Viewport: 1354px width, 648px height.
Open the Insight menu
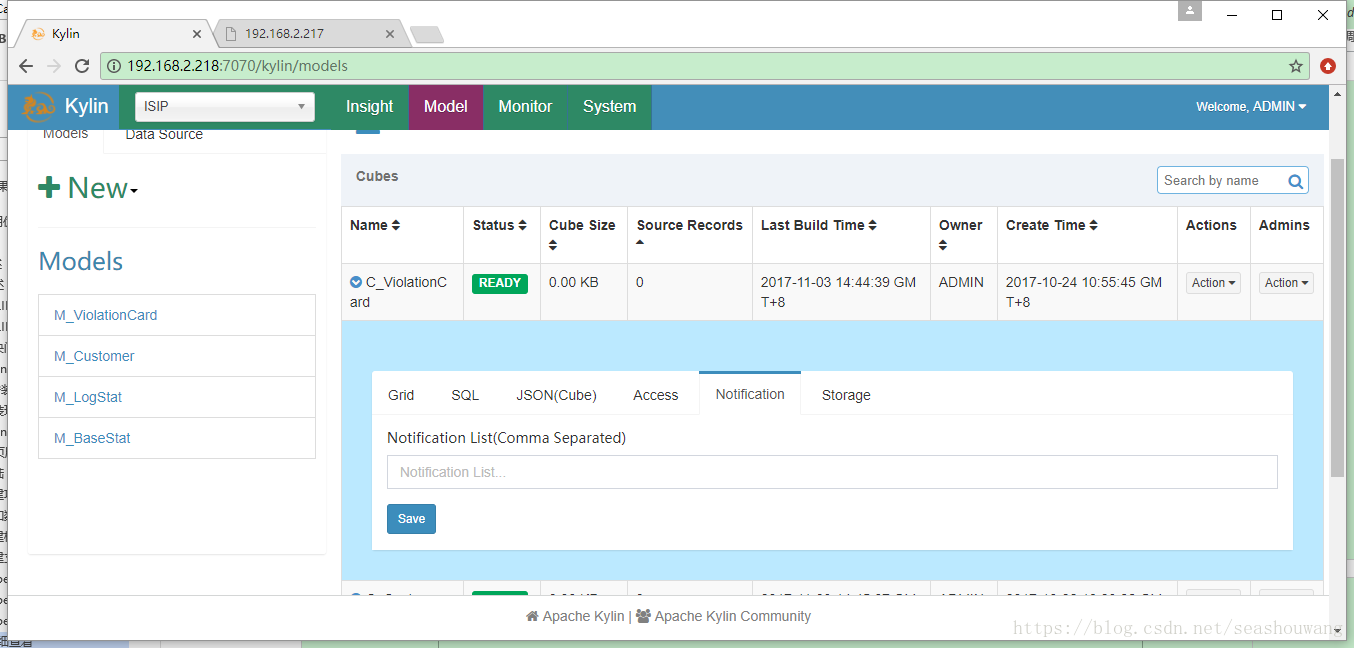(369, 107)
